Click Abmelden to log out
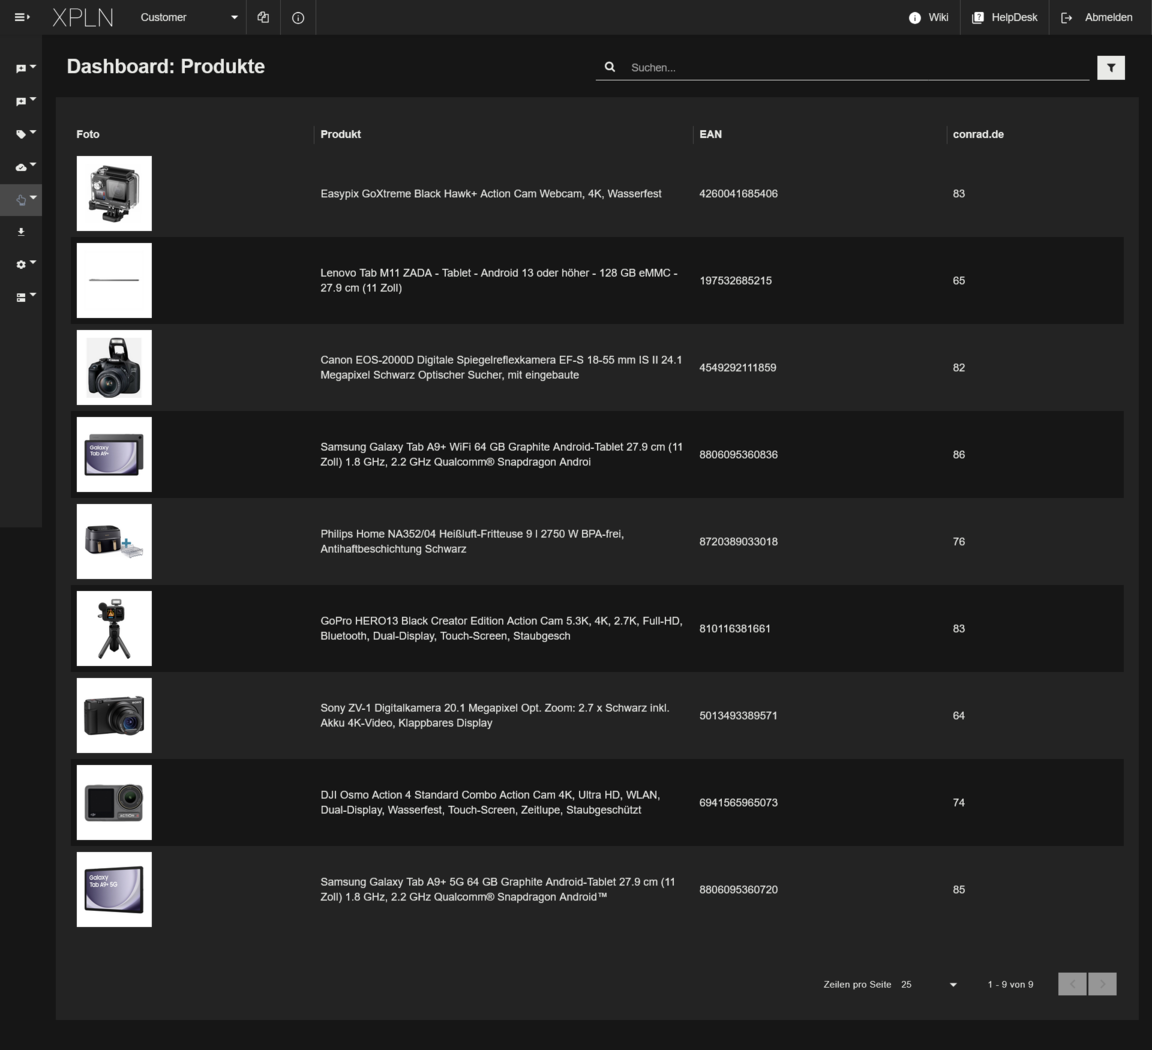This screenshot has width=1152, height=1050. (x=1097, y=18)
